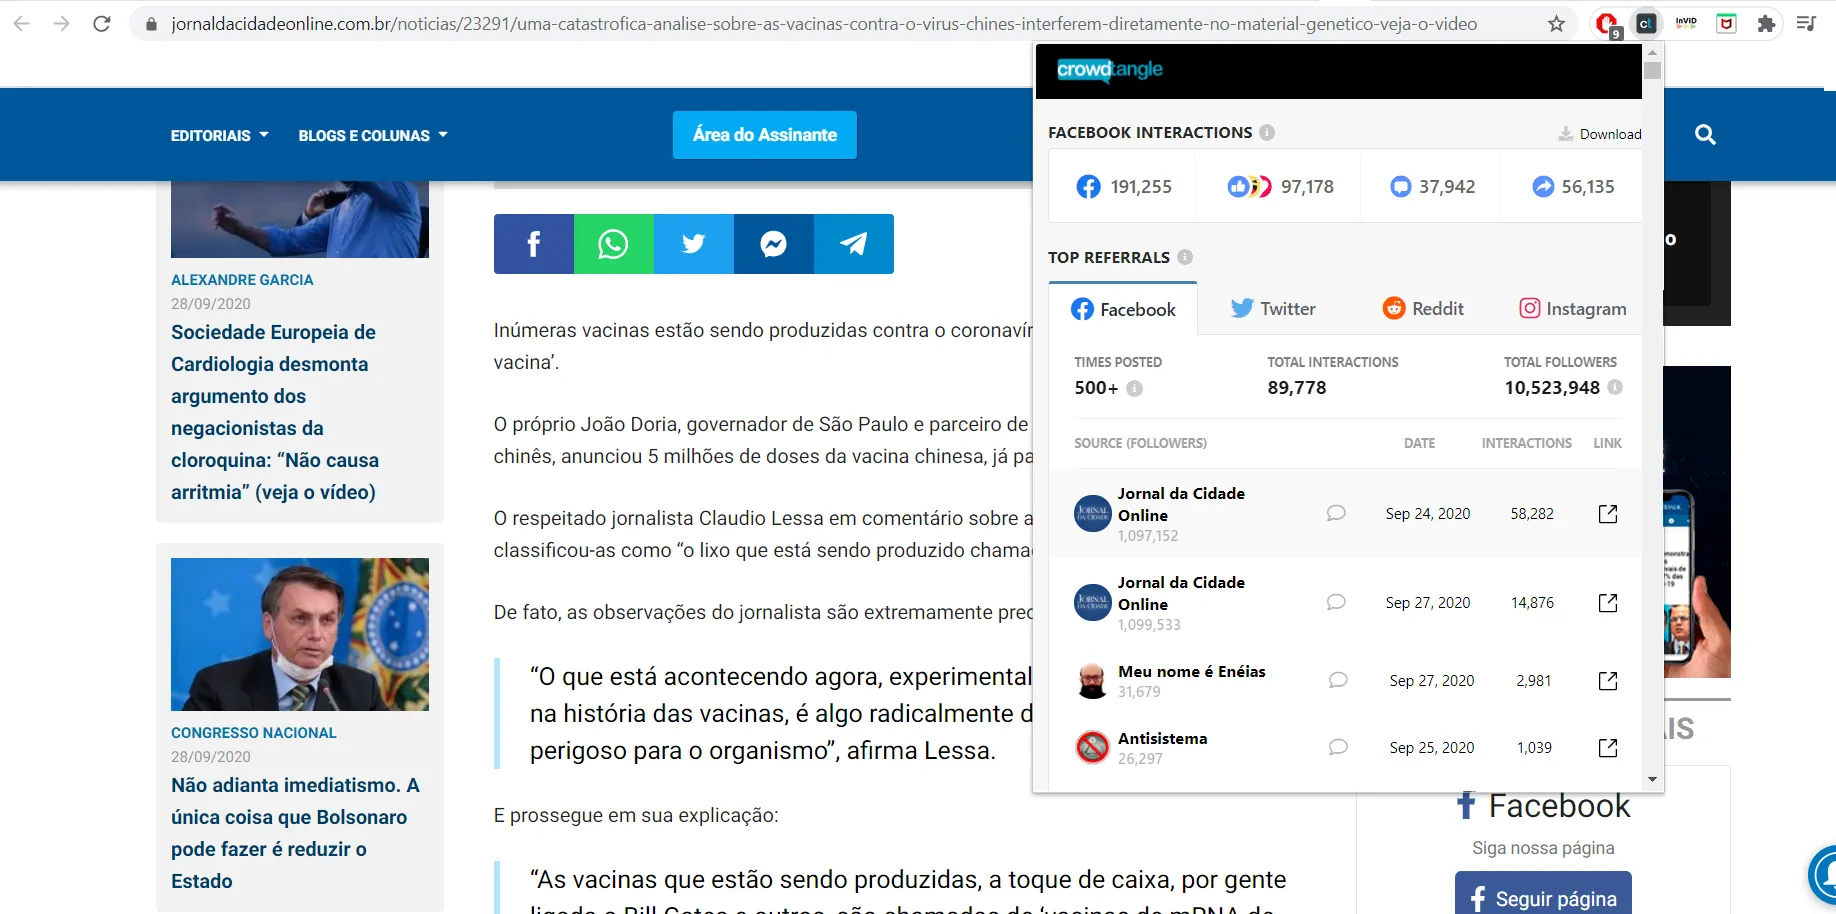
Task: Expand the Editoriais dropdown menu
Action: 219,135
